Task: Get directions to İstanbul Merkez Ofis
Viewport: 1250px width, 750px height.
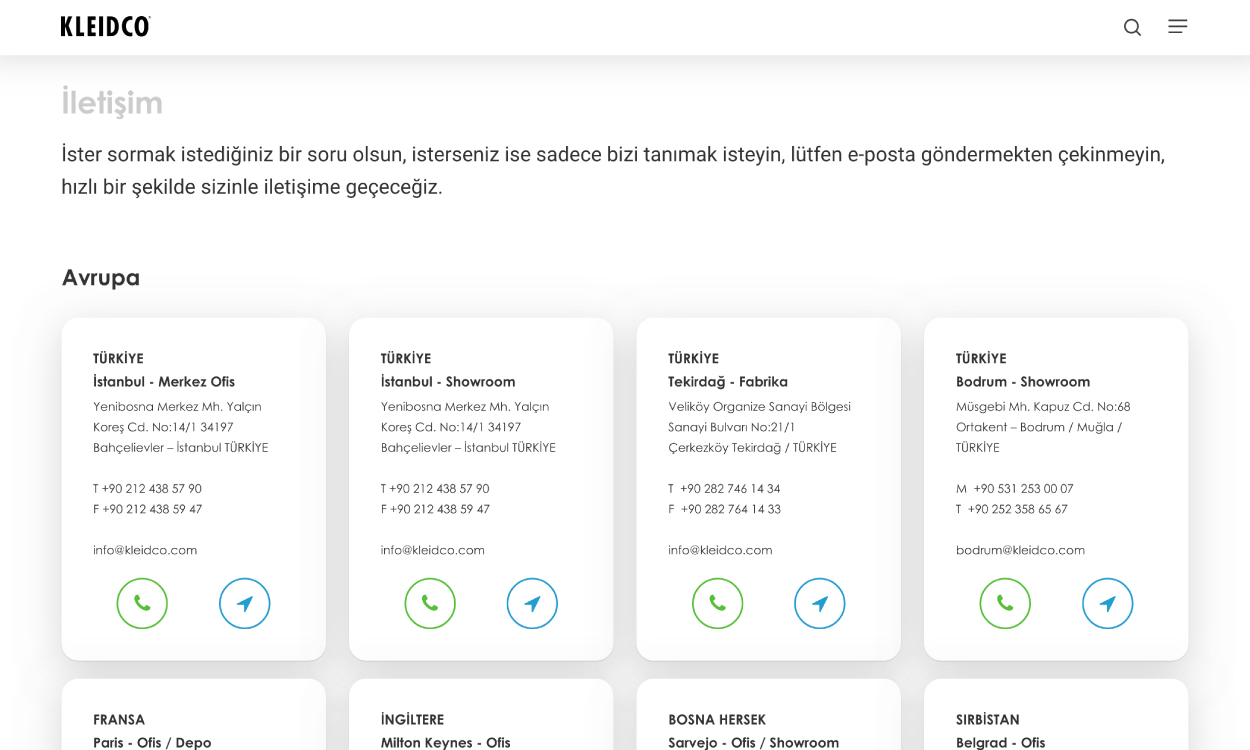Action: pos(244,603)
